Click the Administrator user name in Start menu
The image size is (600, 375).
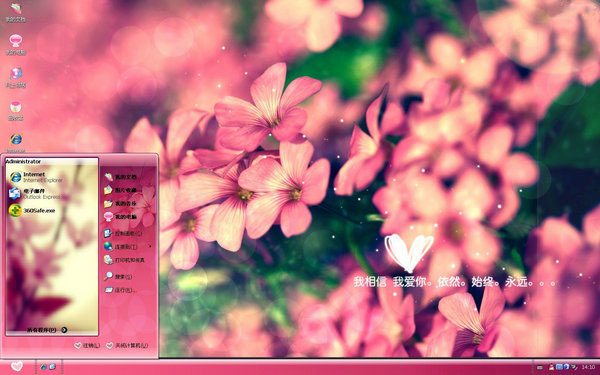(23, 161)
